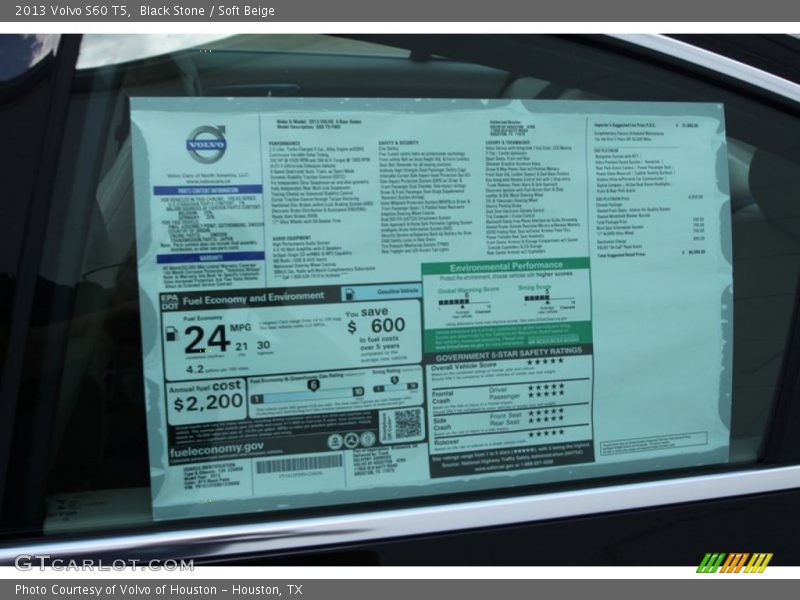Click the Overall Vehicle Score stars
The width and height of the screenshot is (800, 600).
pos(545,362)
